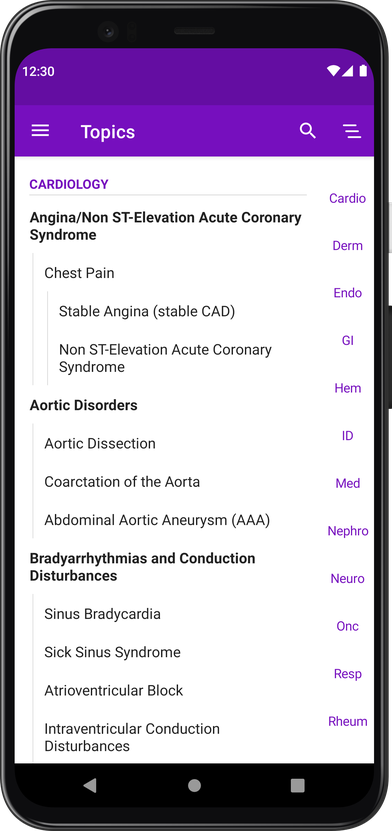Open the Aortic Disorders heading
The height and width of the screenshot is (831, 392).
pyautogui.click(x=84, y=405)
